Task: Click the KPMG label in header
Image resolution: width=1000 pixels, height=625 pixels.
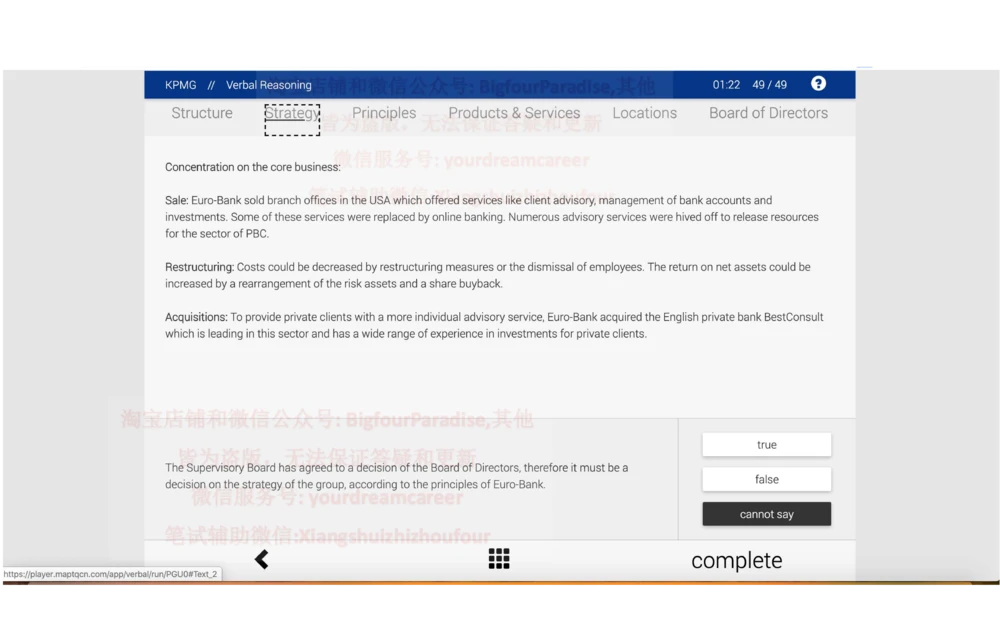Action: [181, 85]
